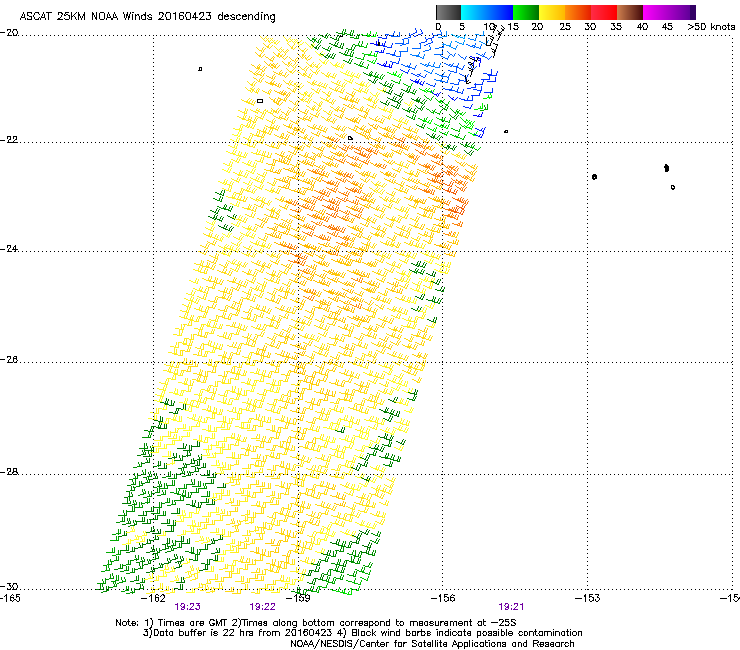The width and height of the screenshot is (740, 650).
Task: Click the latitude label '-26'
Action: [9, 360]
